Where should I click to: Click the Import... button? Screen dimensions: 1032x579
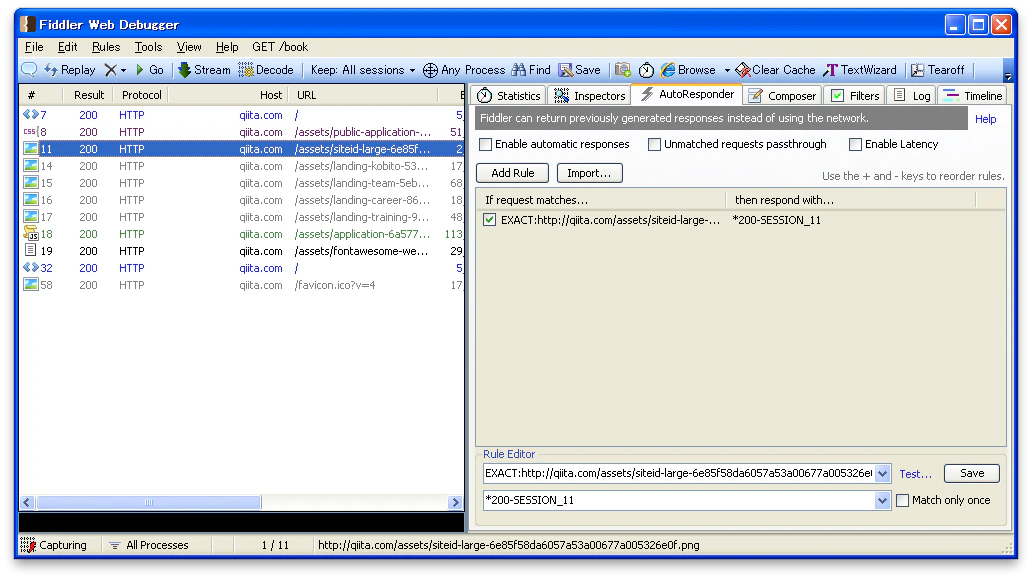click(x=589, y=173)
